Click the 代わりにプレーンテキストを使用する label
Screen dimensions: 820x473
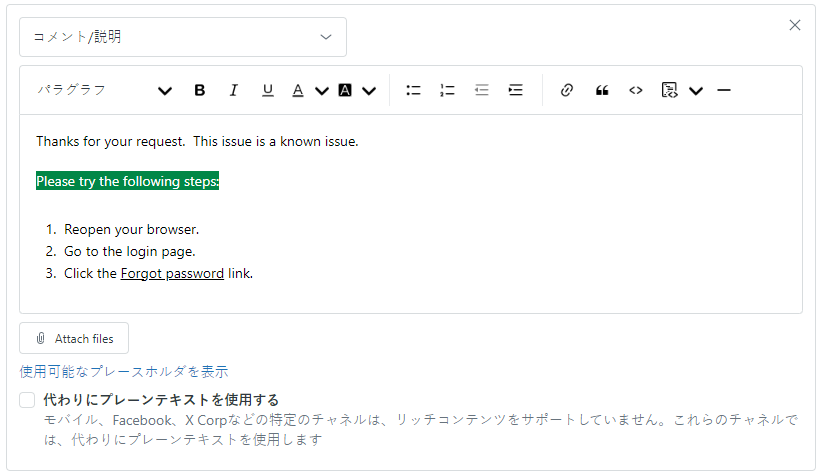[x=161, y=400]
